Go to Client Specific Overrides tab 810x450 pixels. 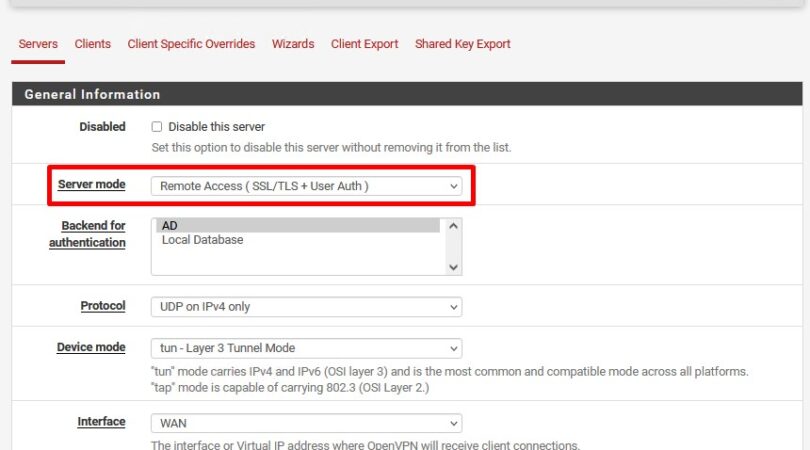(191, 44)
